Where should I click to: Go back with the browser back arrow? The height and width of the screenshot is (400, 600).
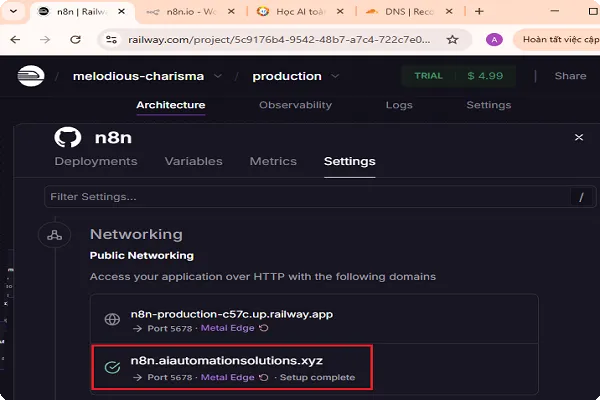15,39
